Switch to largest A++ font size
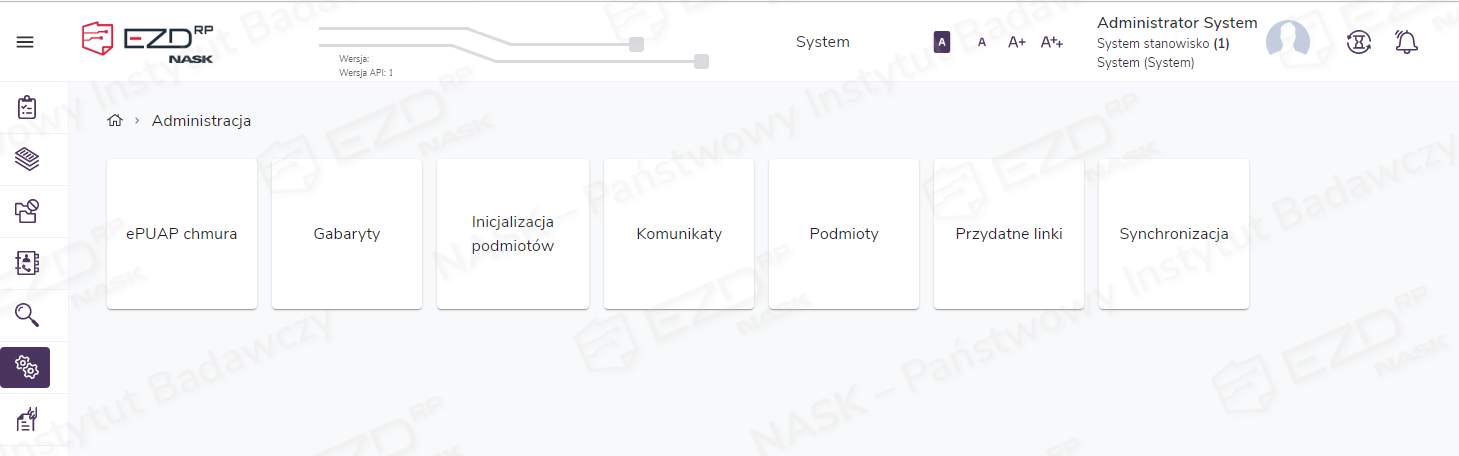Image resolution: width=1459 pixels, height=456 pixels. tap(1051, 42)
